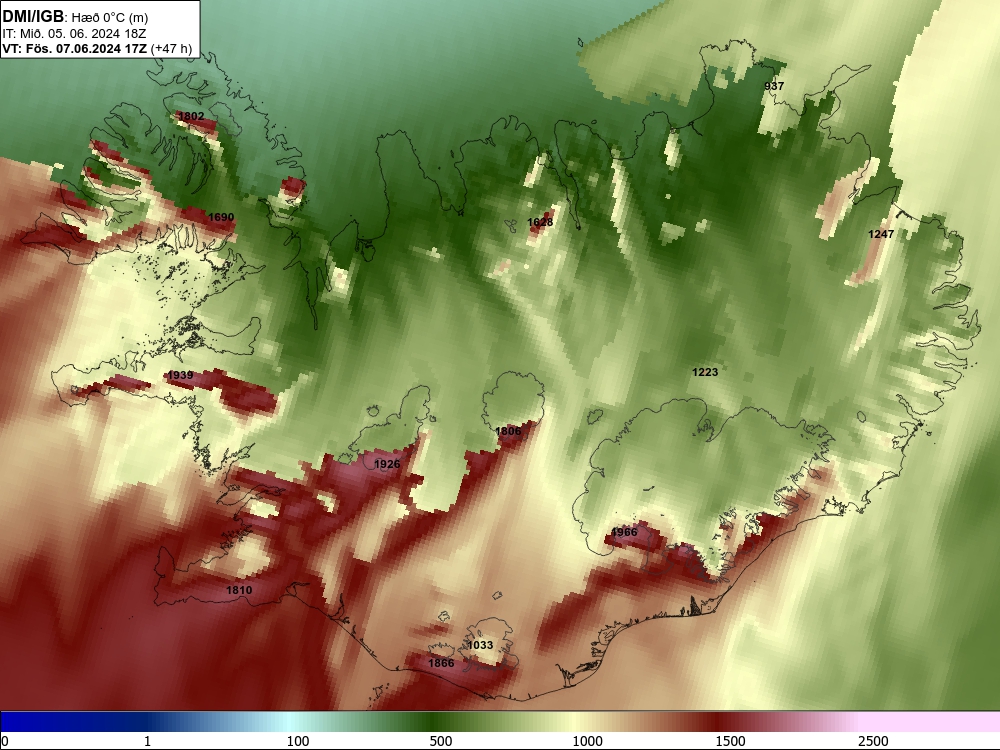The height and width of the screenshot is (750, 1000).
Task: Click the 1628 value label
Action: tap(540, 222)
